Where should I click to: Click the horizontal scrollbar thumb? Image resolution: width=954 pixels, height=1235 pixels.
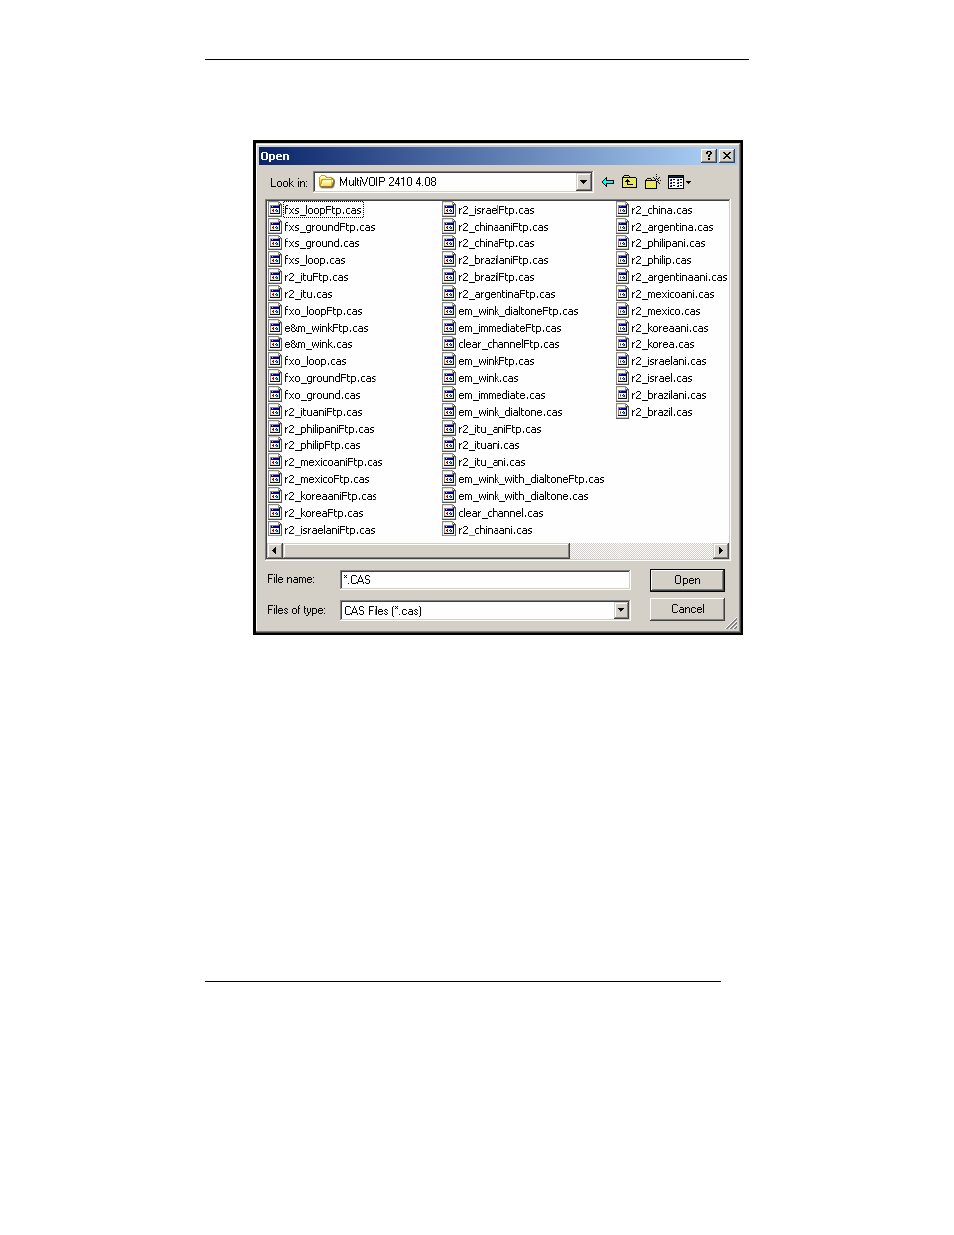tap(425, 551)
